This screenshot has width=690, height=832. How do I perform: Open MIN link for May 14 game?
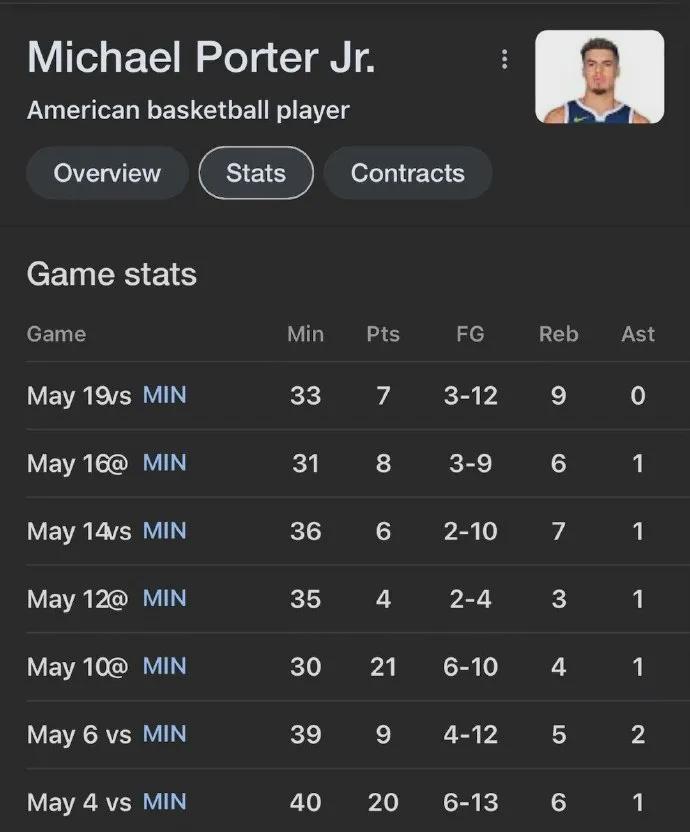(165, 531)
